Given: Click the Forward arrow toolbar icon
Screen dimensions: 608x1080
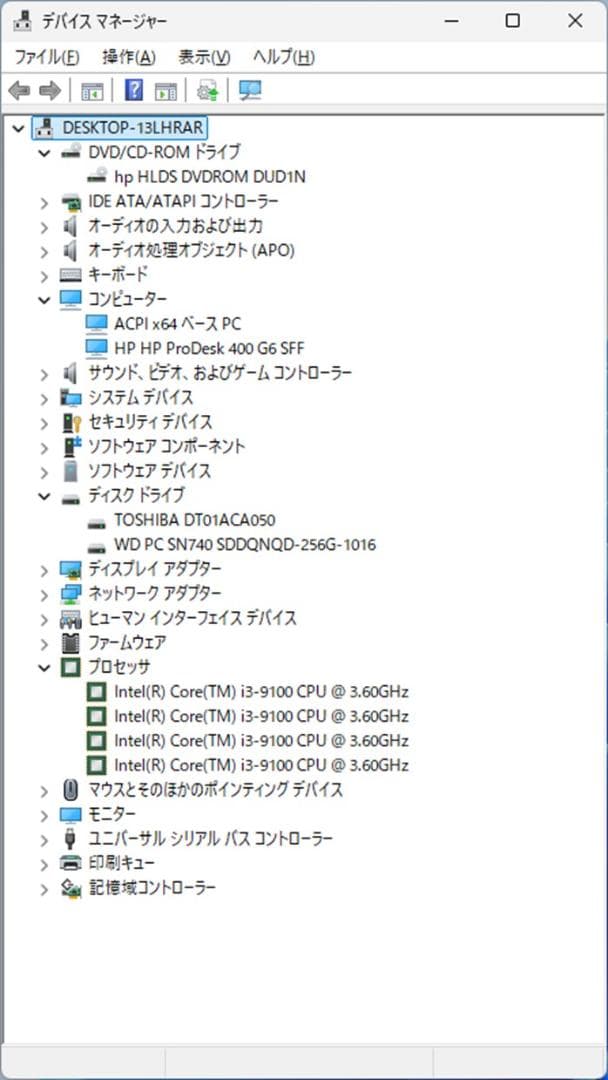Looking at the screenshot, I should [x=50, y=90].
